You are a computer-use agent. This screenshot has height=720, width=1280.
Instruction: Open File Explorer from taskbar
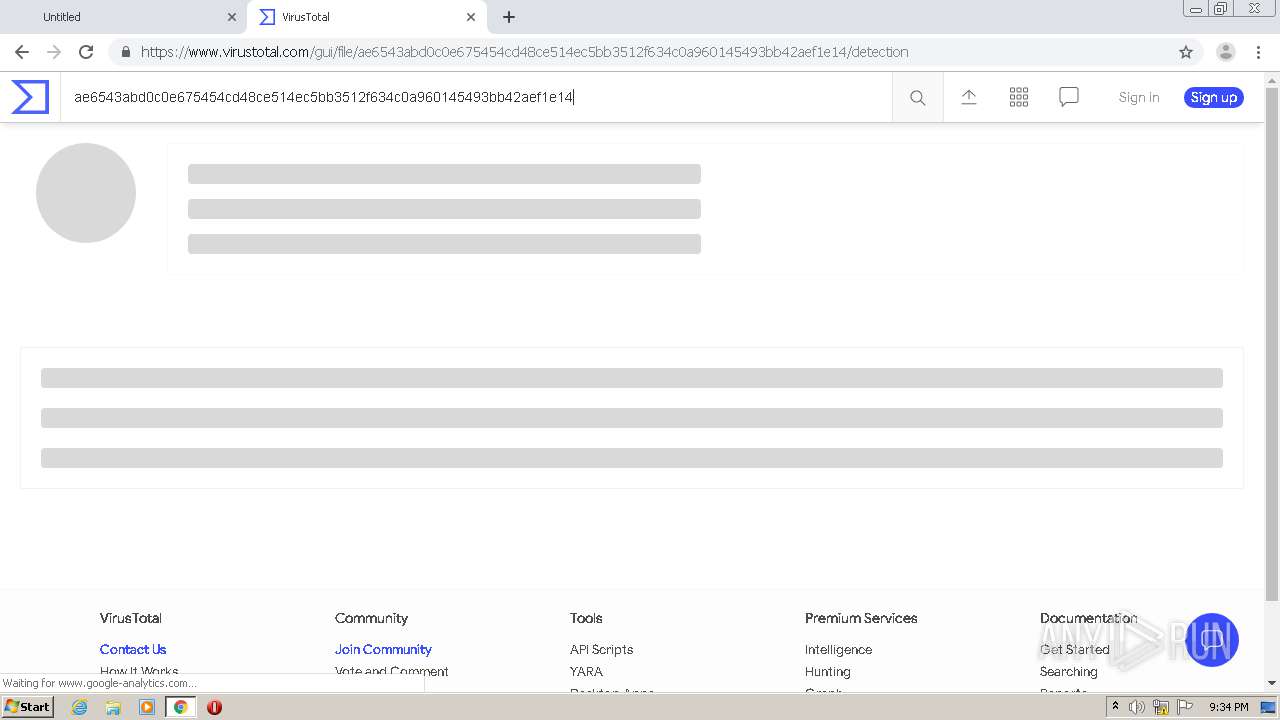click(113, 707)
